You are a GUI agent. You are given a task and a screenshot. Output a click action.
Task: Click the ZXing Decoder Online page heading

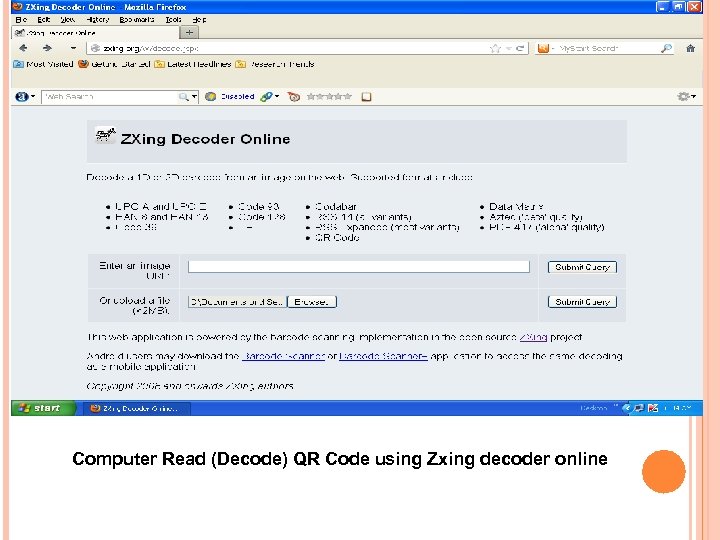click(x=205, y=139)
